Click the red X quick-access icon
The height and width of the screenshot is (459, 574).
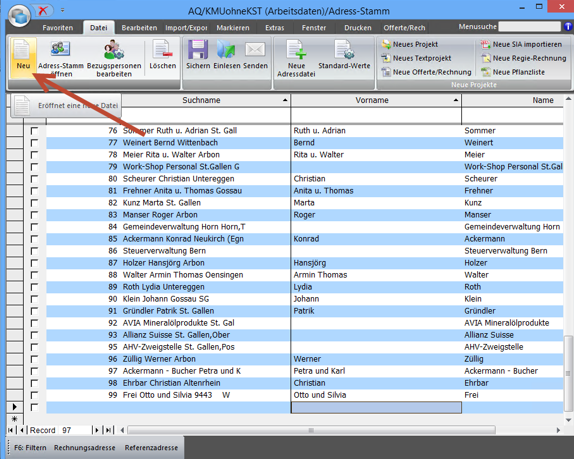tap(43, 11)
